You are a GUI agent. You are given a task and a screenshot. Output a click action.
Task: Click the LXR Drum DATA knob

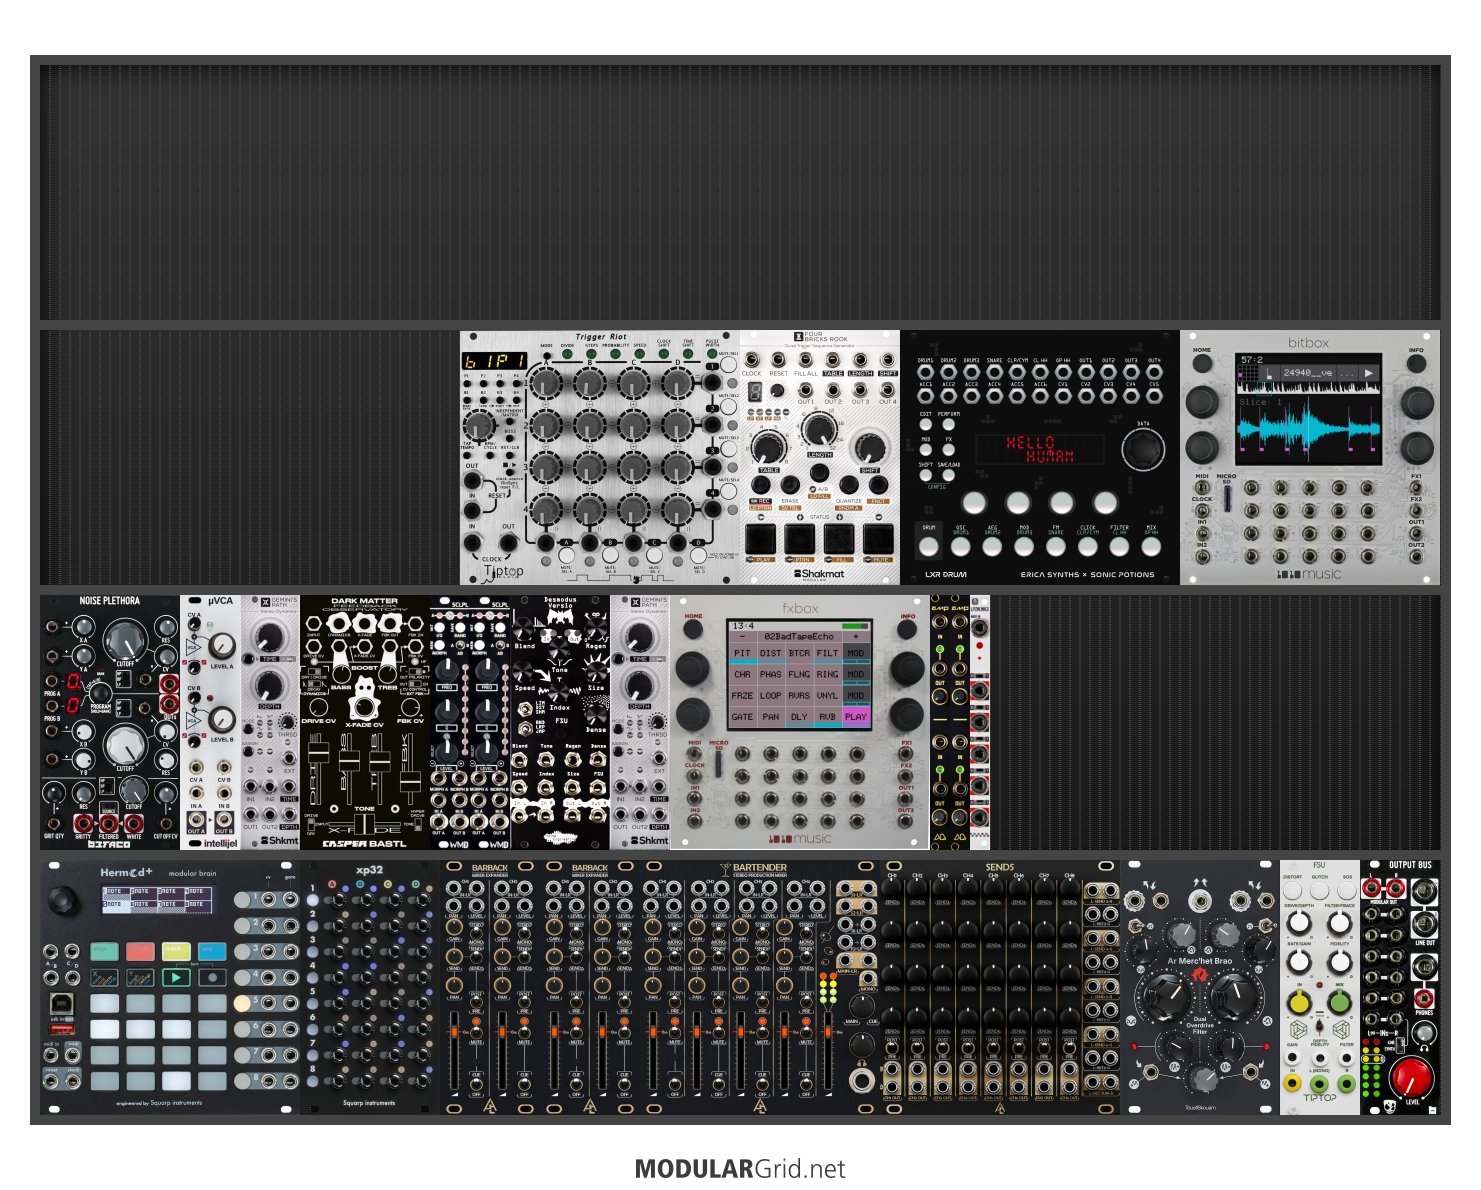(1142, 450)
